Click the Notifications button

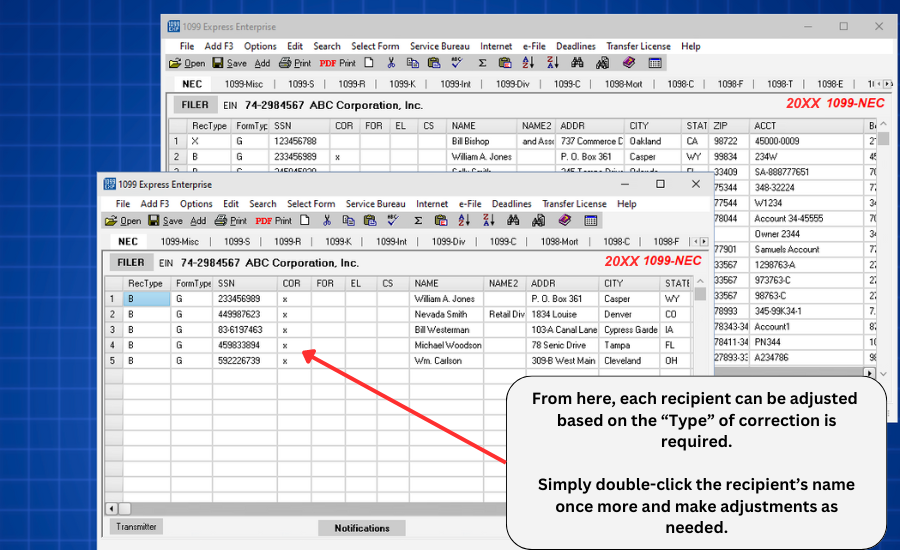pyautogui.click(x=362, y=528)
